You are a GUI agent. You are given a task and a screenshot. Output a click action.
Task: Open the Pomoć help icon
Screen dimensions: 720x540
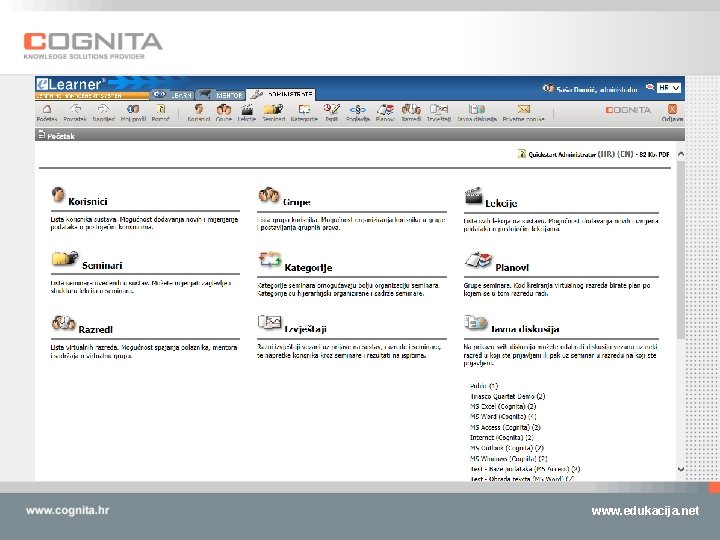coord(161,109)
